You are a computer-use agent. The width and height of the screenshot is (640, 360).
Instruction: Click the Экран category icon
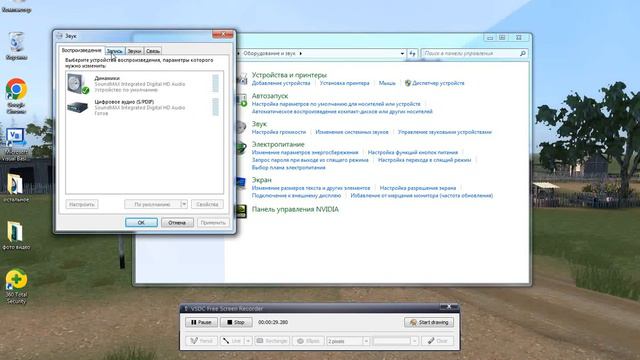pyautogui.click(x=241, y=183)
